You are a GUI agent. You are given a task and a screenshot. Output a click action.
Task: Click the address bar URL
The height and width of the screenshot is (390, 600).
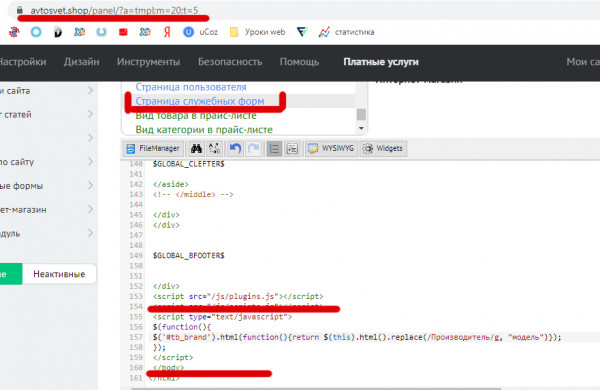coord(114,10)
